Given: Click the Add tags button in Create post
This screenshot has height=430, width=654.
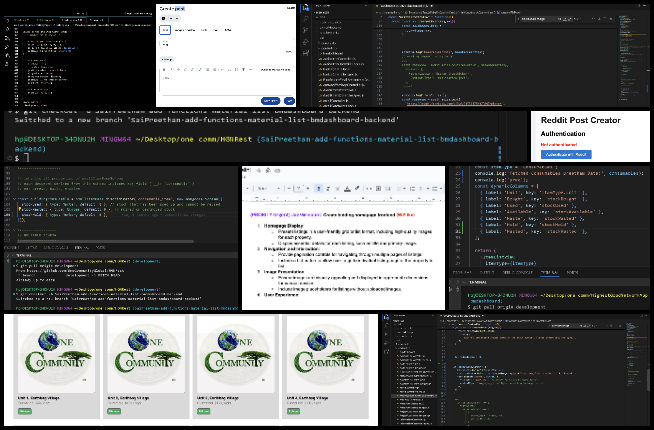Looking at the screenshot, I should [x=167, y=59].
